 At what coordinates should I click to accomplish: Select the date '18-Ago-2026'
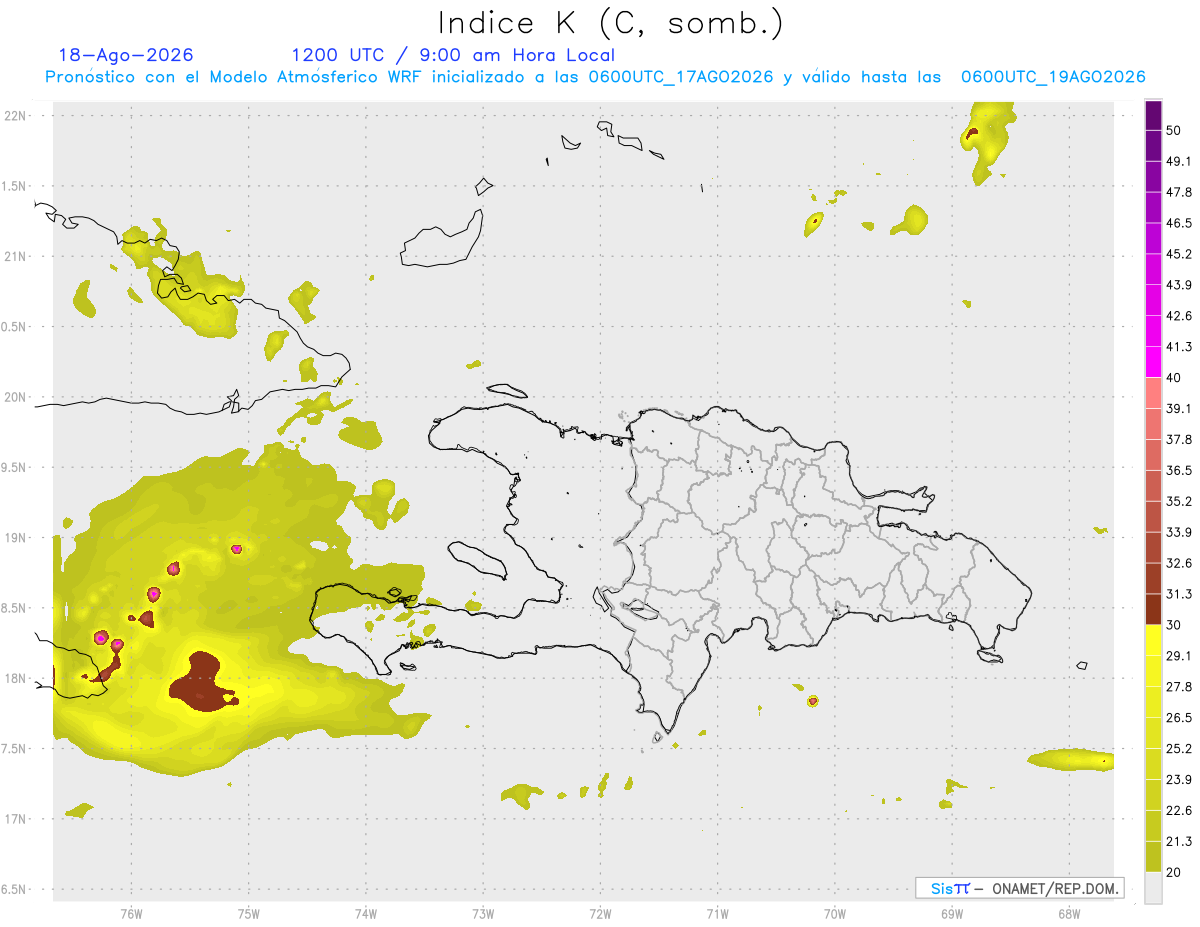coord(126,55)
